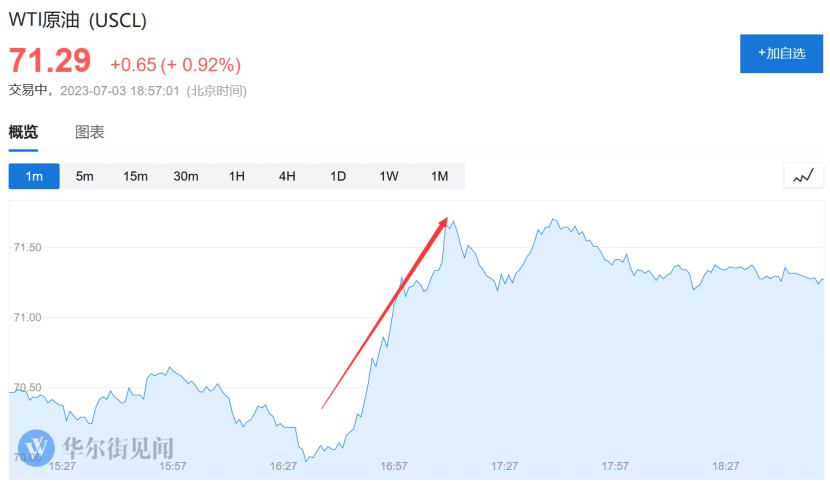The width and height of the screenshot is (830, 489).
Task: Click the 71.50 price axis label
Action: pyautogui.click(x=28, y=247)
